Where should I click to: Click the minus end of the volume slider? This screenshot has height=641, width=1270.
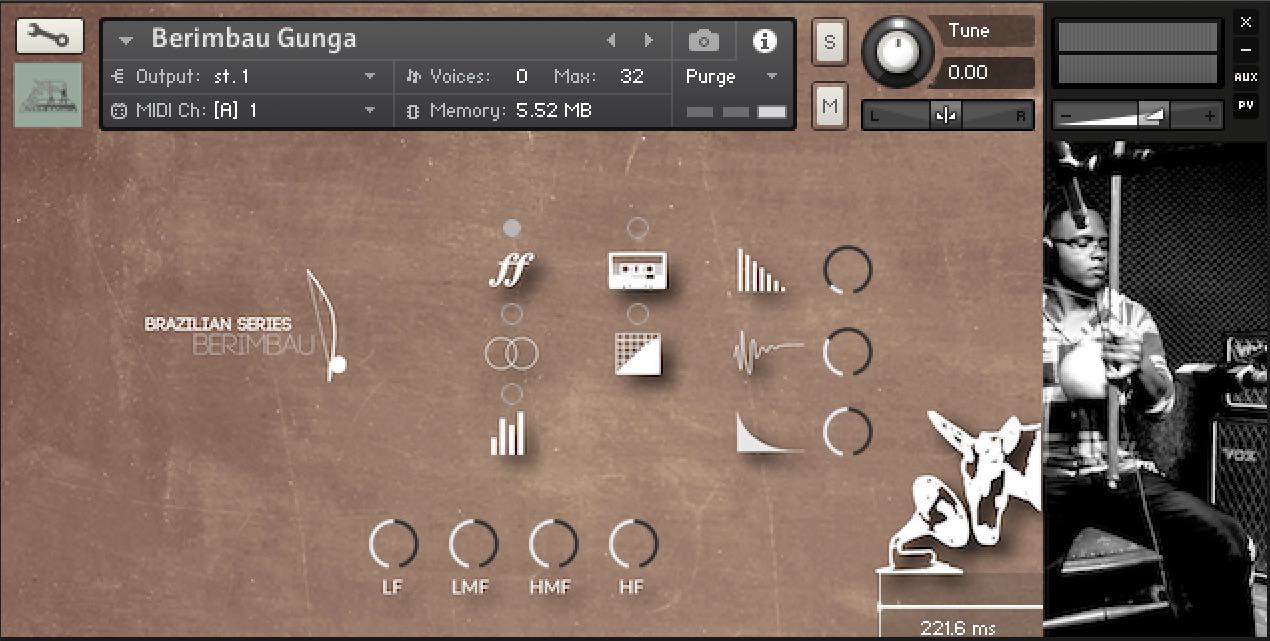[x=1066, y=117]
